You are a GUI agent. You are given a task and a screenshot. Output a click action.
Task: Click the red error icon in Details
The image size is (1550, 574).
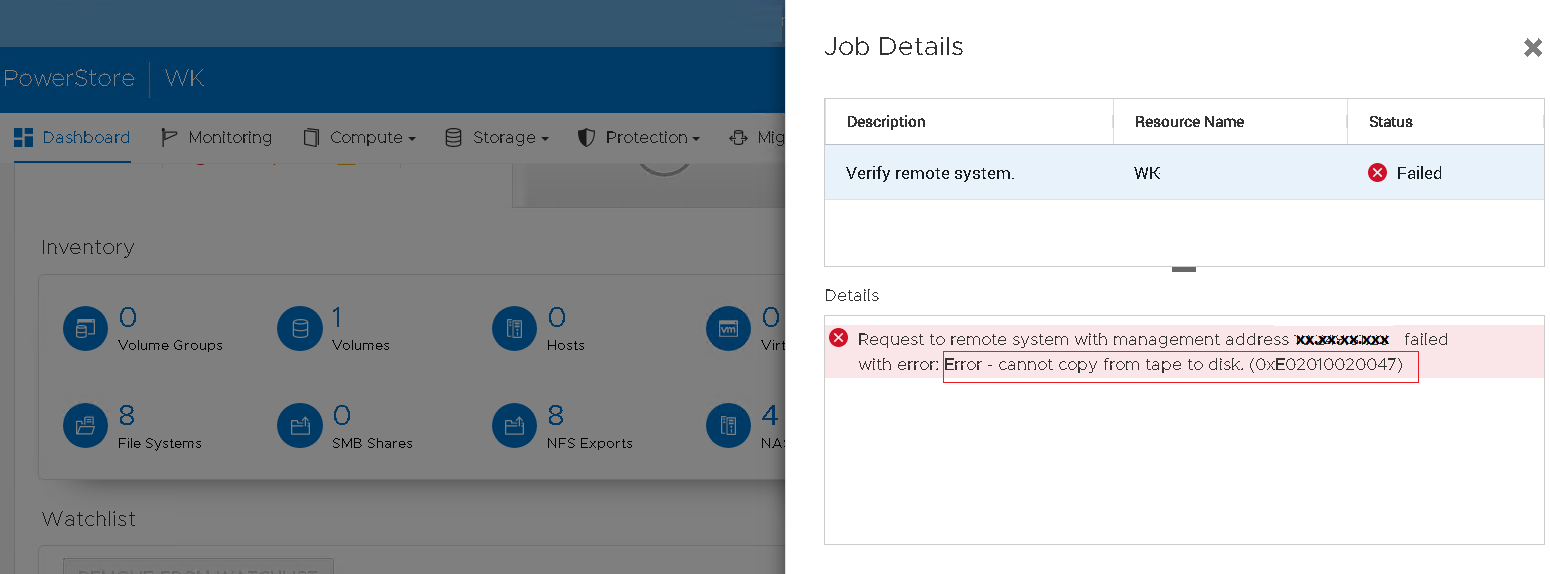click(x=839, y=338)
